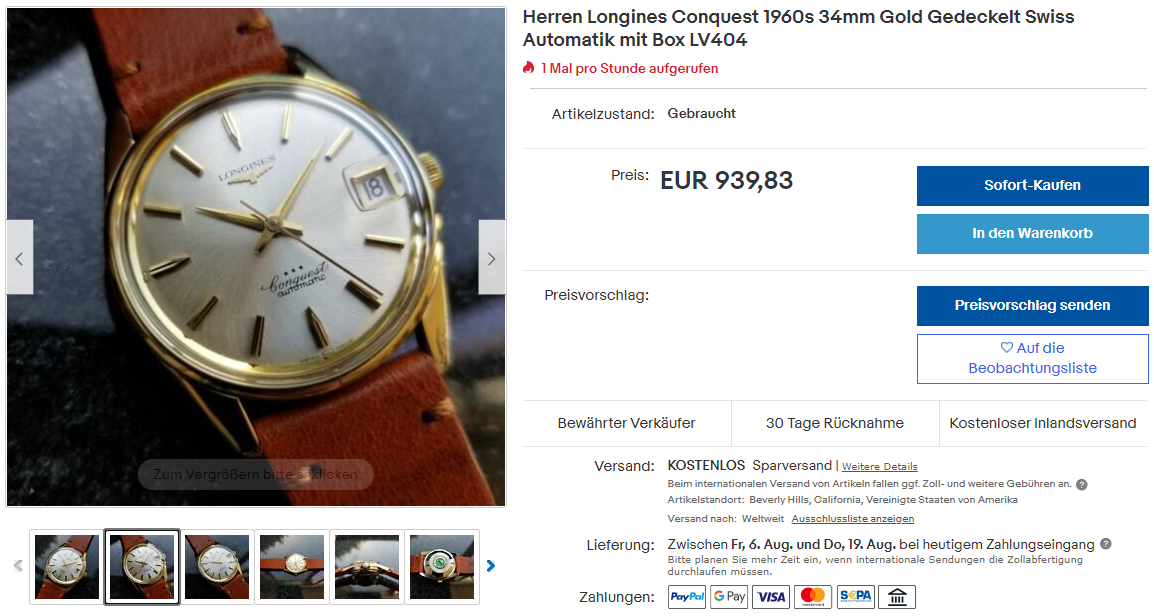1154x616 pixels.
Task: Advance thumbnail strip with blue right arrow
Action: click(491, 566)
